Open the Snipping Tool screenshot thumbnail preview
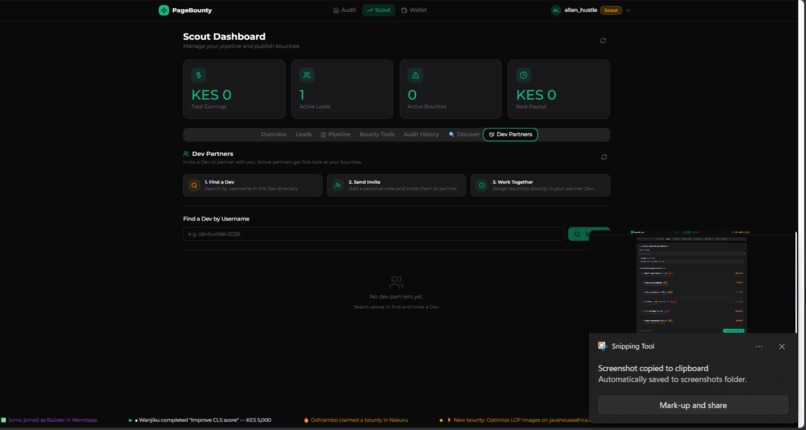 [x=692, y=284]
